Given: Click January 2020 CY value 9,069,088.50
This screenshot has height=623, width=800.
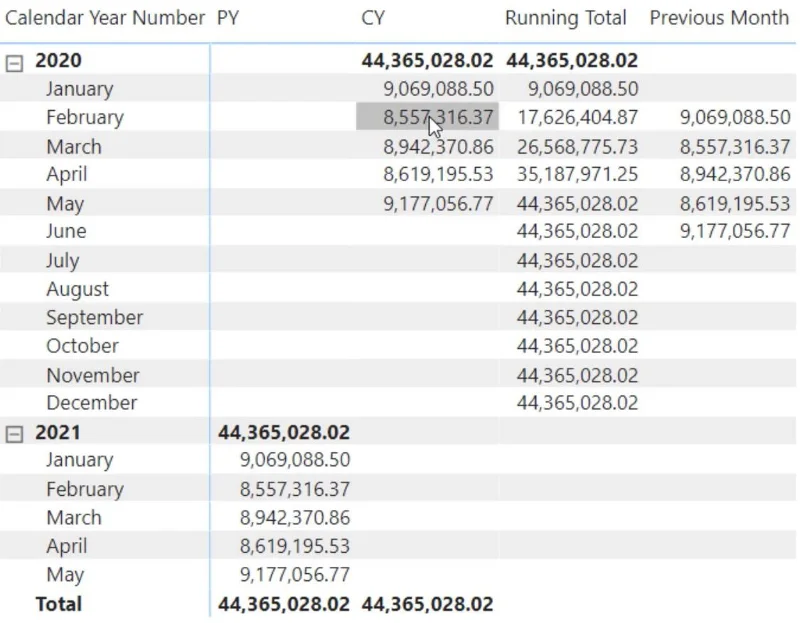Looking at the screenshot, I should 439,89.
